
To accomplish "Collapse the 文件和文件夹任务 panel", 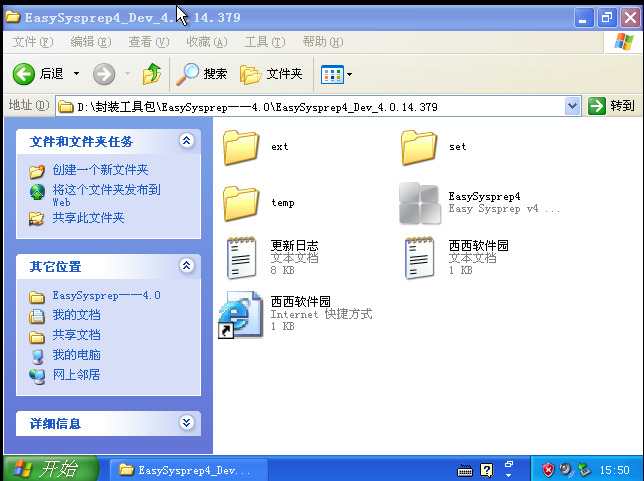I will [186, 142].
